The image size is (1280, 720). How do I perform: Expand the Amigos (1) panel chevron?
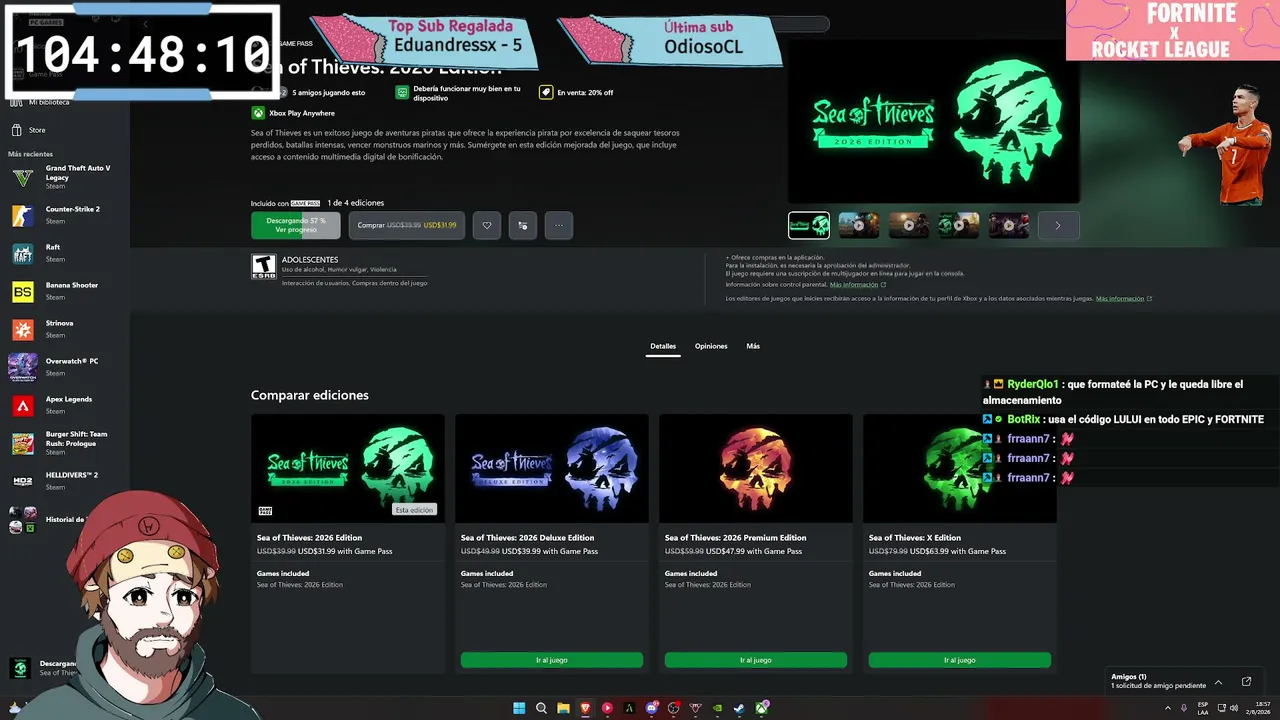[1218, 682]
